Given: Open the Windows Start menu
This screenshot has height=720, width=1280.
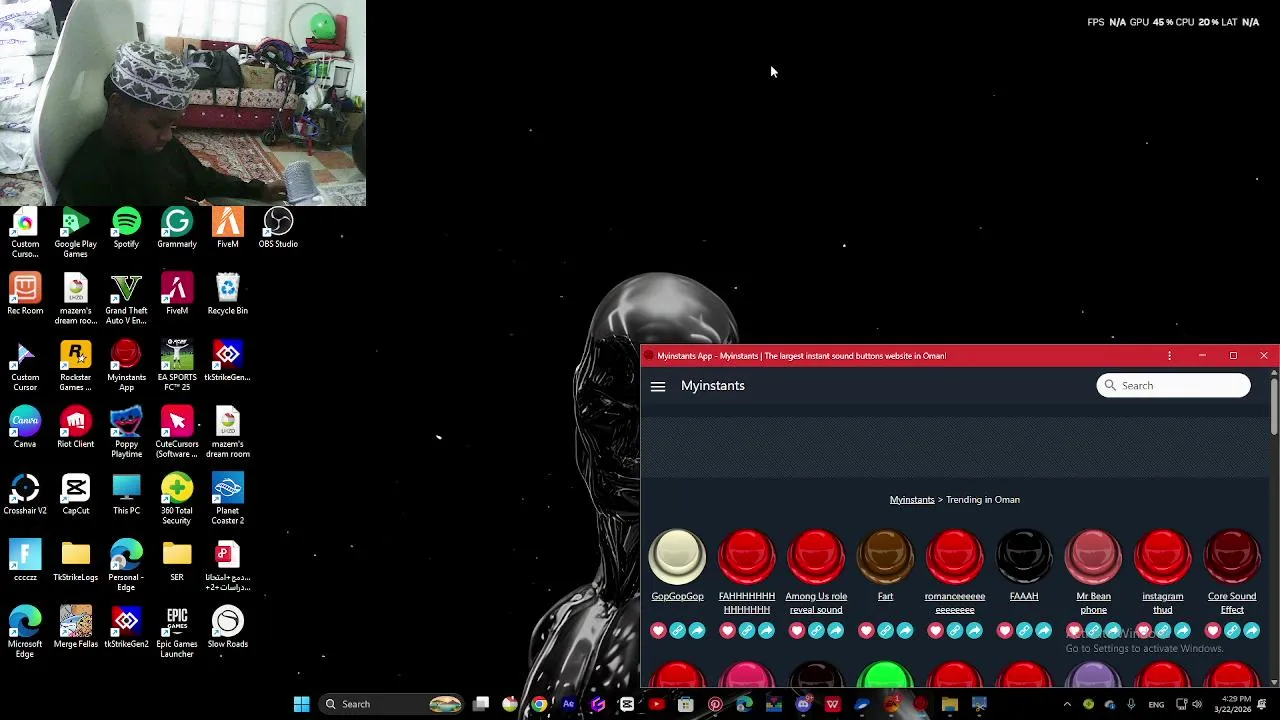Looking at the screenshot, I should (x=301, y=704).
